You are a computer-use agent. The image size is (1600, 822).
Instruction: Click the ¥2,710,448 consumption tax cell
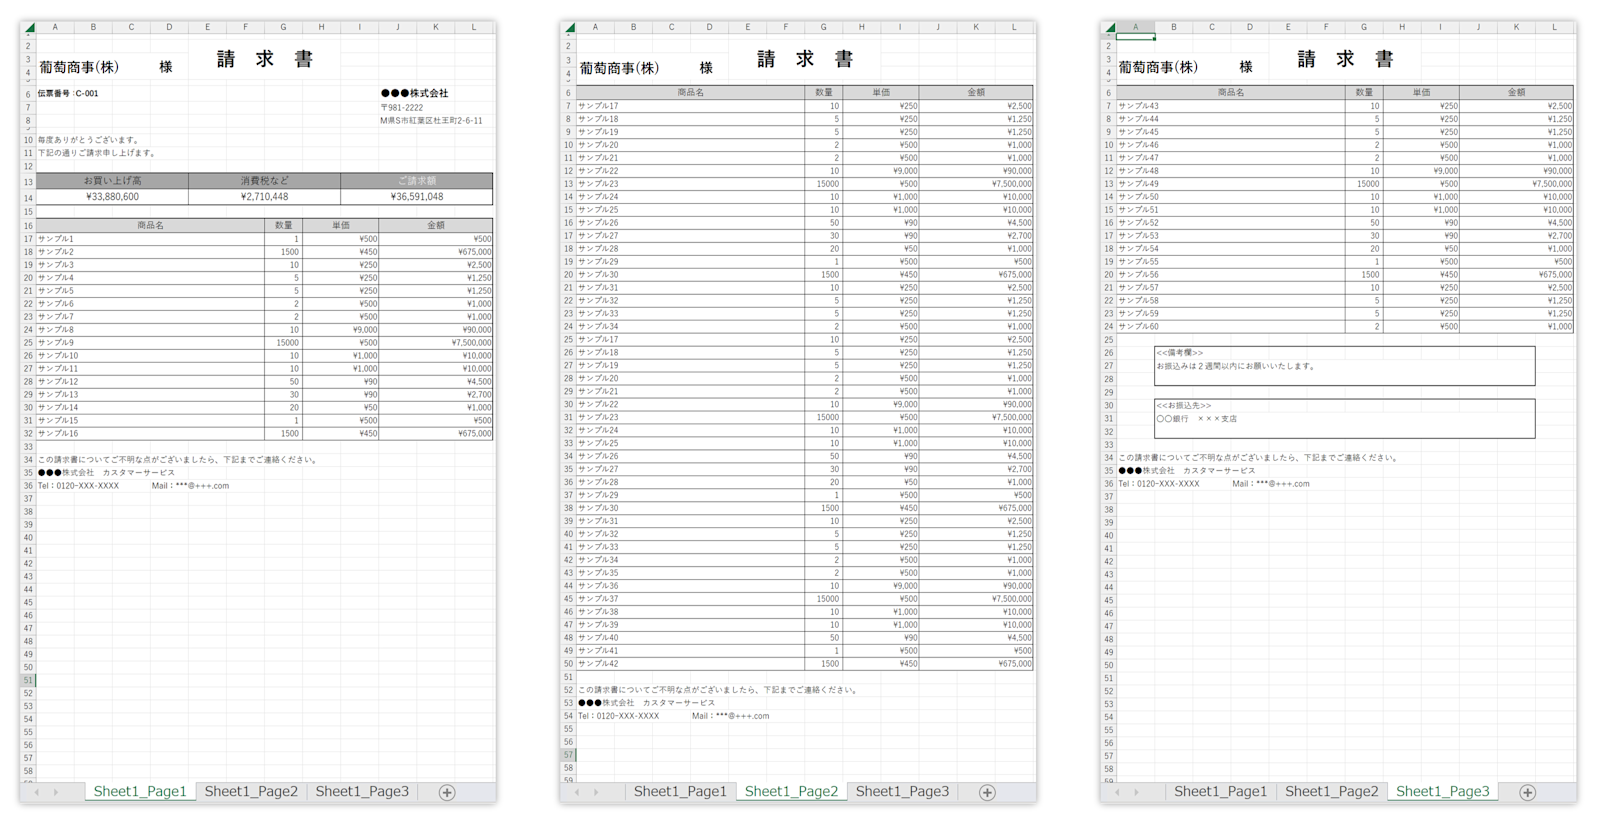coord(264,197)
